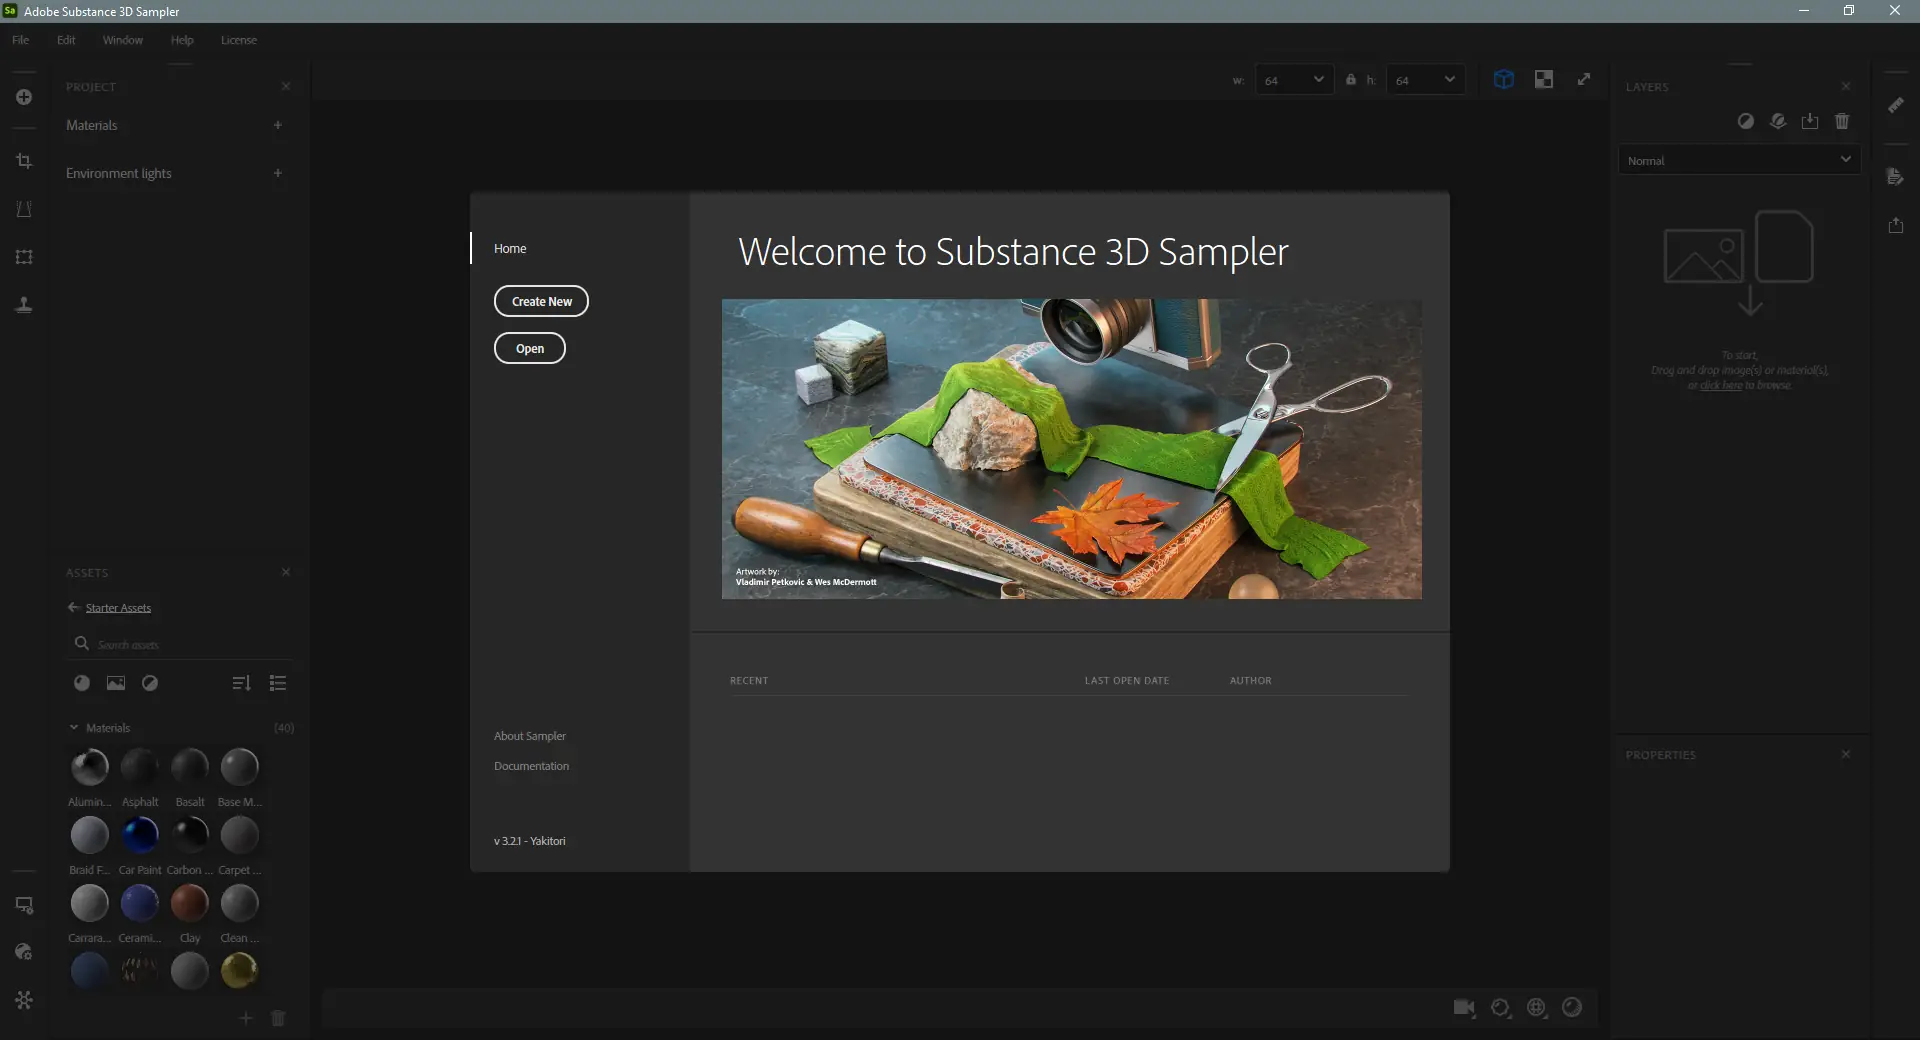1920x1040 pixels.
Task: Close the Assets panel
Action: pyautogui.click(x=286, y=572)
